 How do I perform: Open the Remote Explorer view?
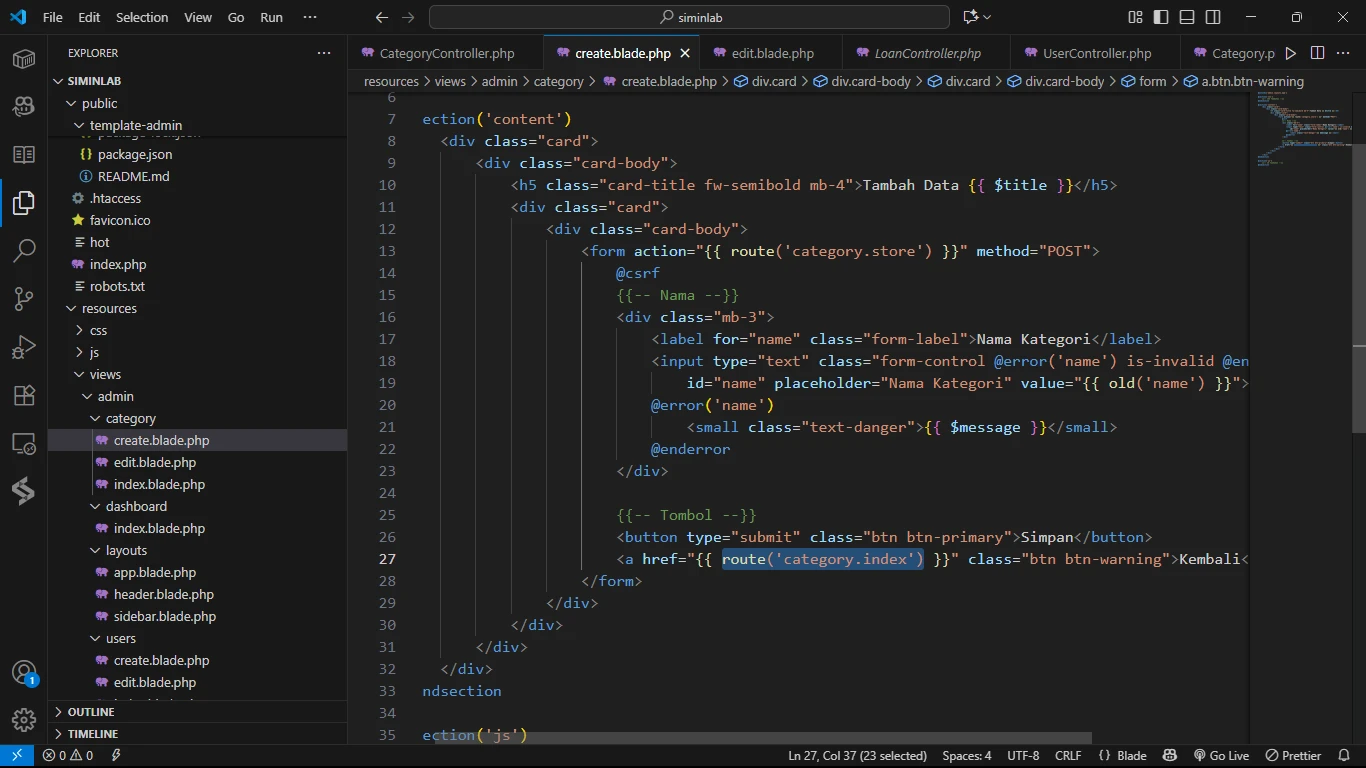click(x=24, y=443)
